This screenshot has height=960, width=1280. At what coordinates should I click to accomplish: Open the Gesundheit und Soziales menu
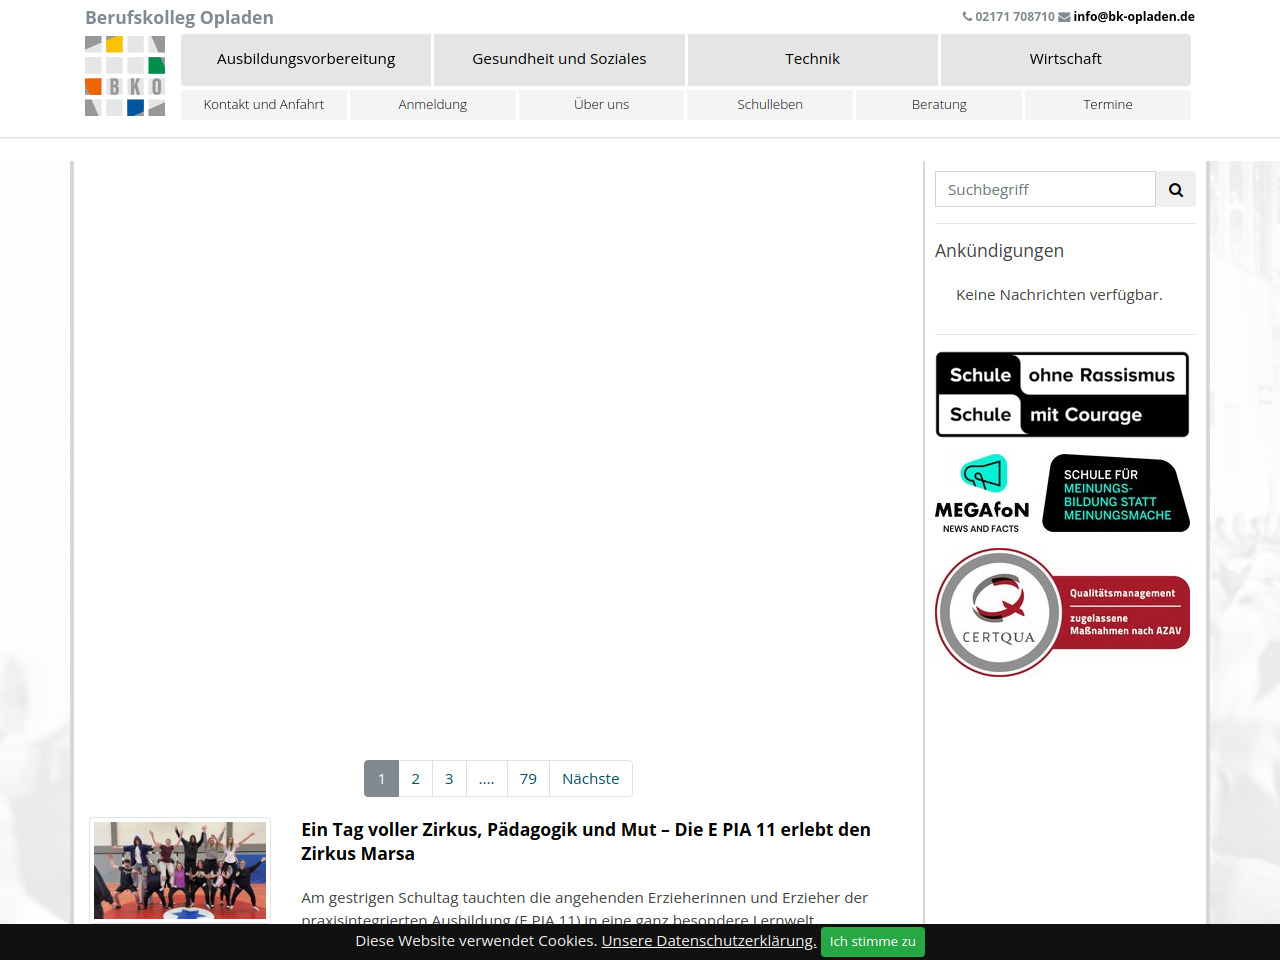click(559, 59)
